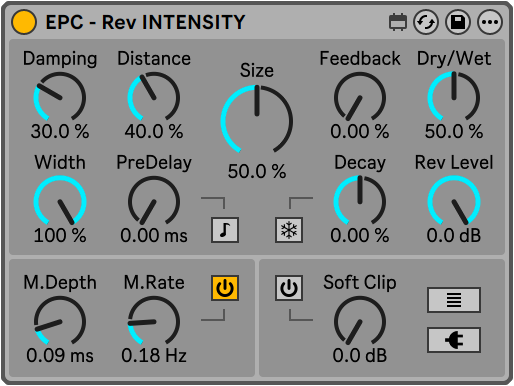Image resolution: width=514 pixels, height=386 pixels.
Task: Click the M.Depth knob
Action: pos(60,321)
